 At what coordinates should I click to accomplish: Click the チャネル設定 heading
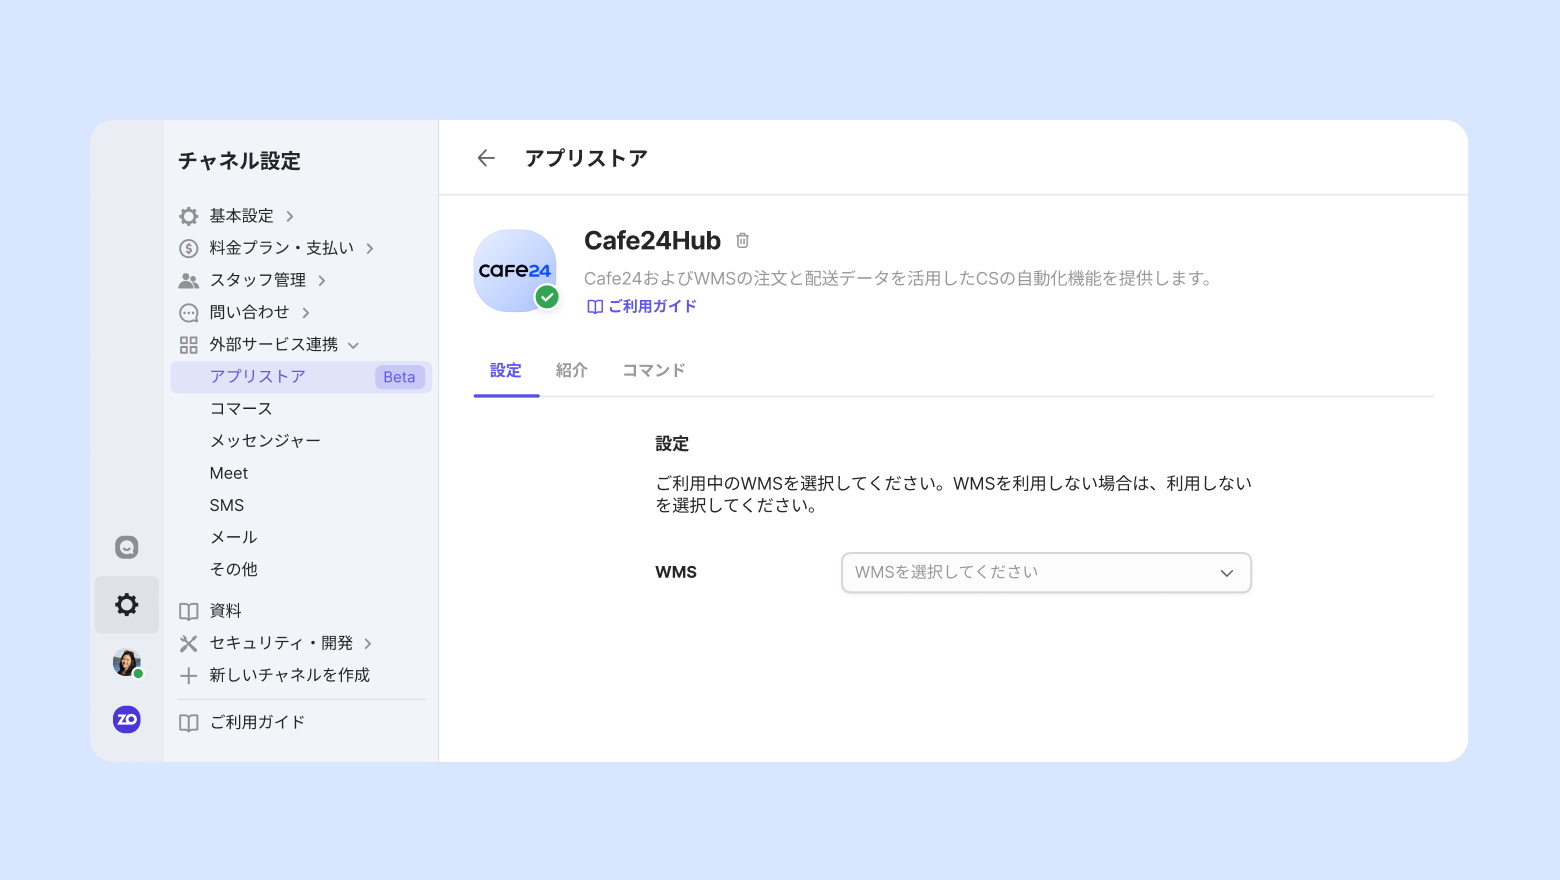click(240, 161)
